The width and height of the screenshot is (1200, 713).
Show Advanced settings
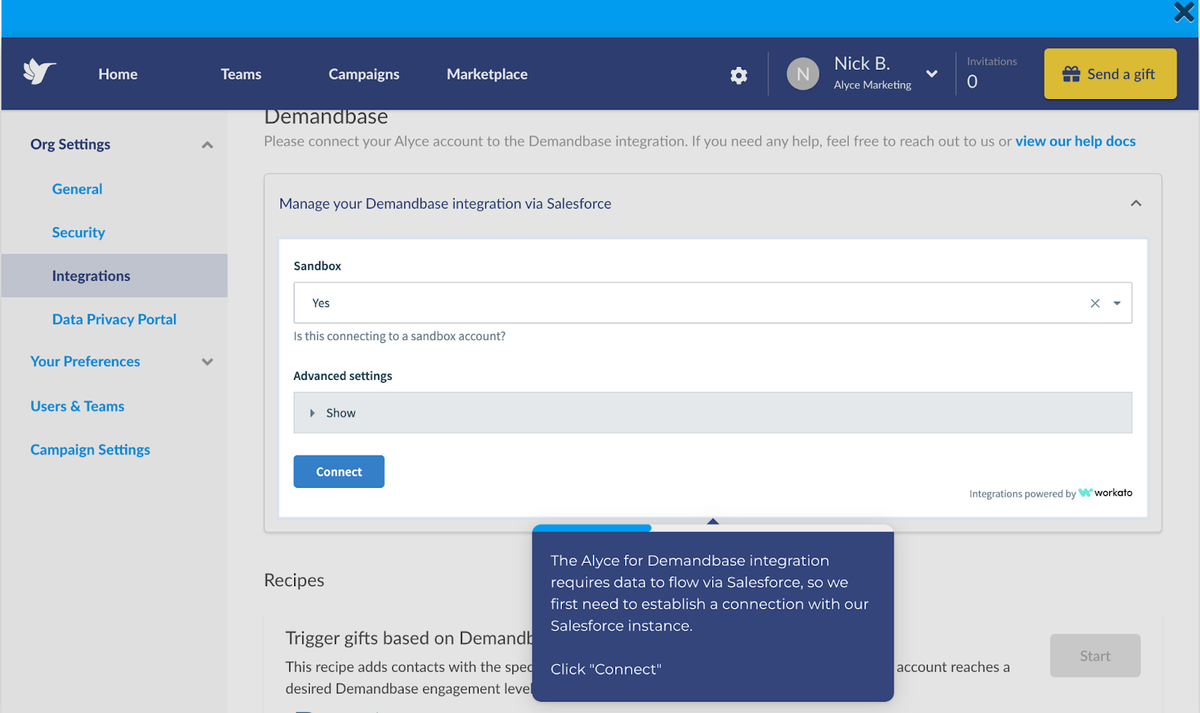[712, 413]
